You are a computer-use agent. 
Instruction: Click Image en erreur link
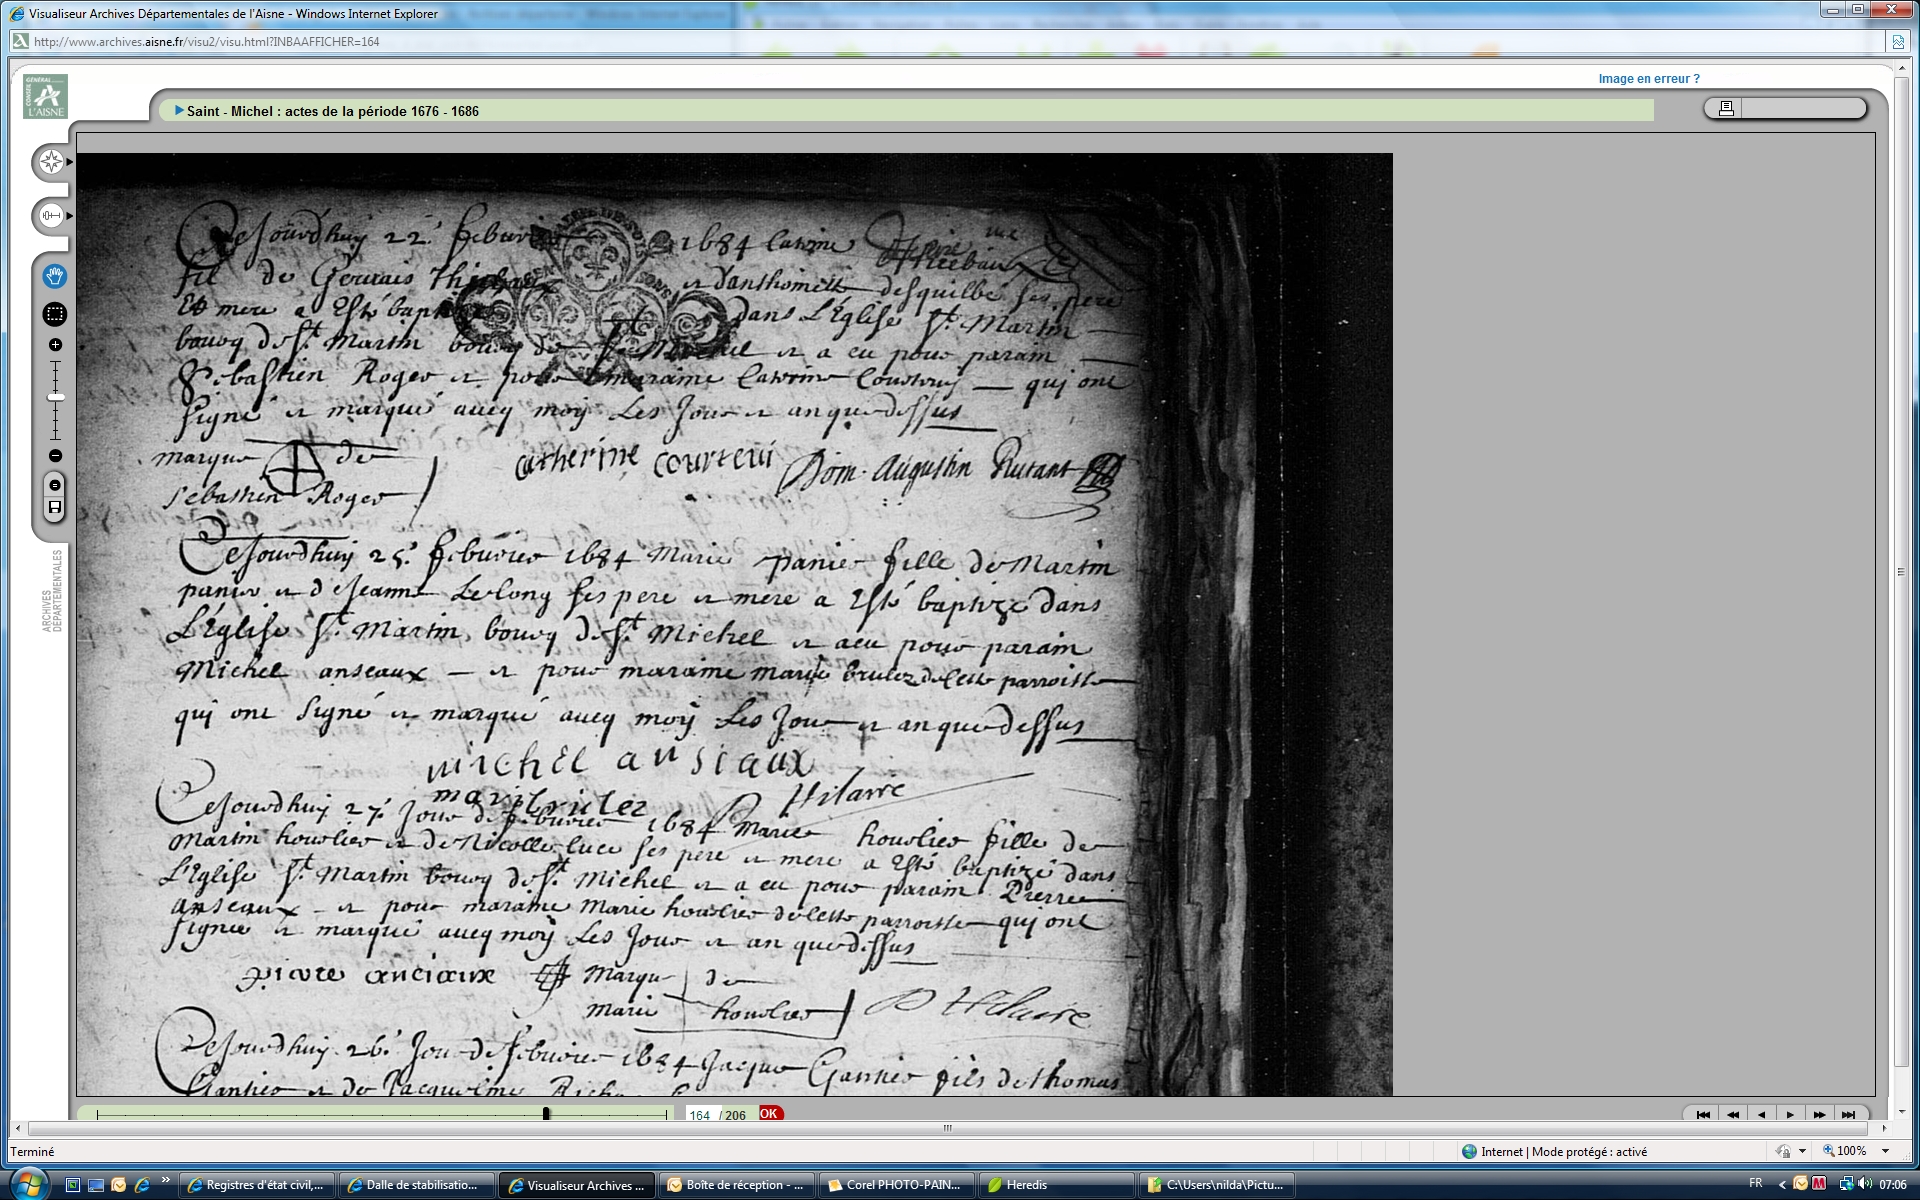point(1648,79)
